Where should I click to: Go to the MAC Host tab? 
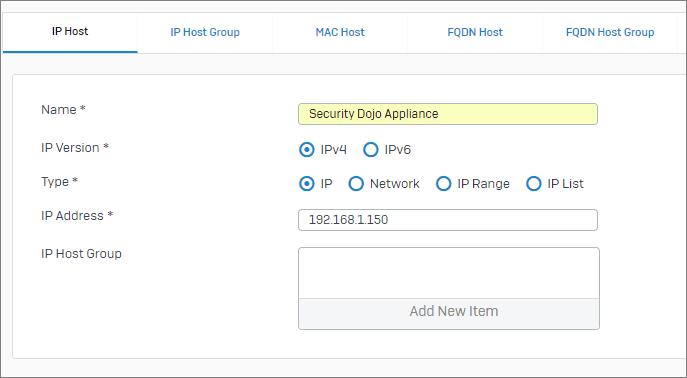coord(340,32)
